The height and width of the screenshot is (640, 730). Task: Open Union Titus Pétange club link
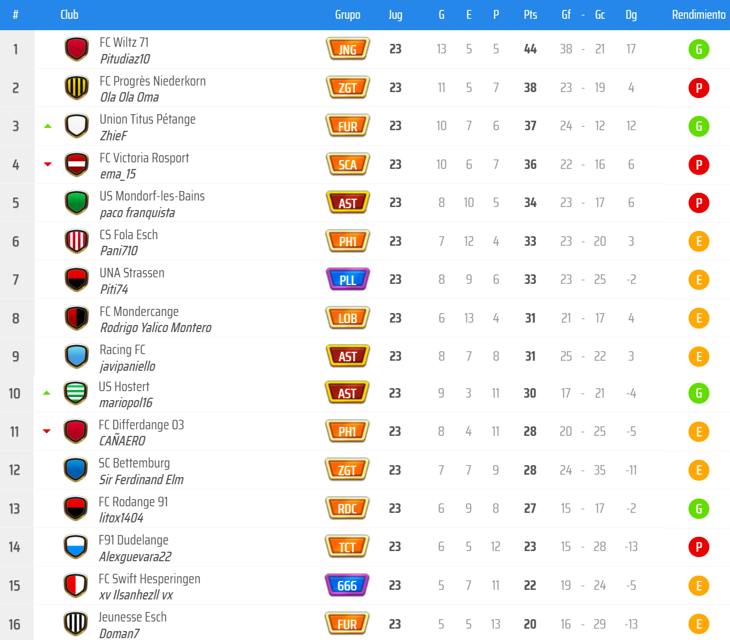[147, 119]
